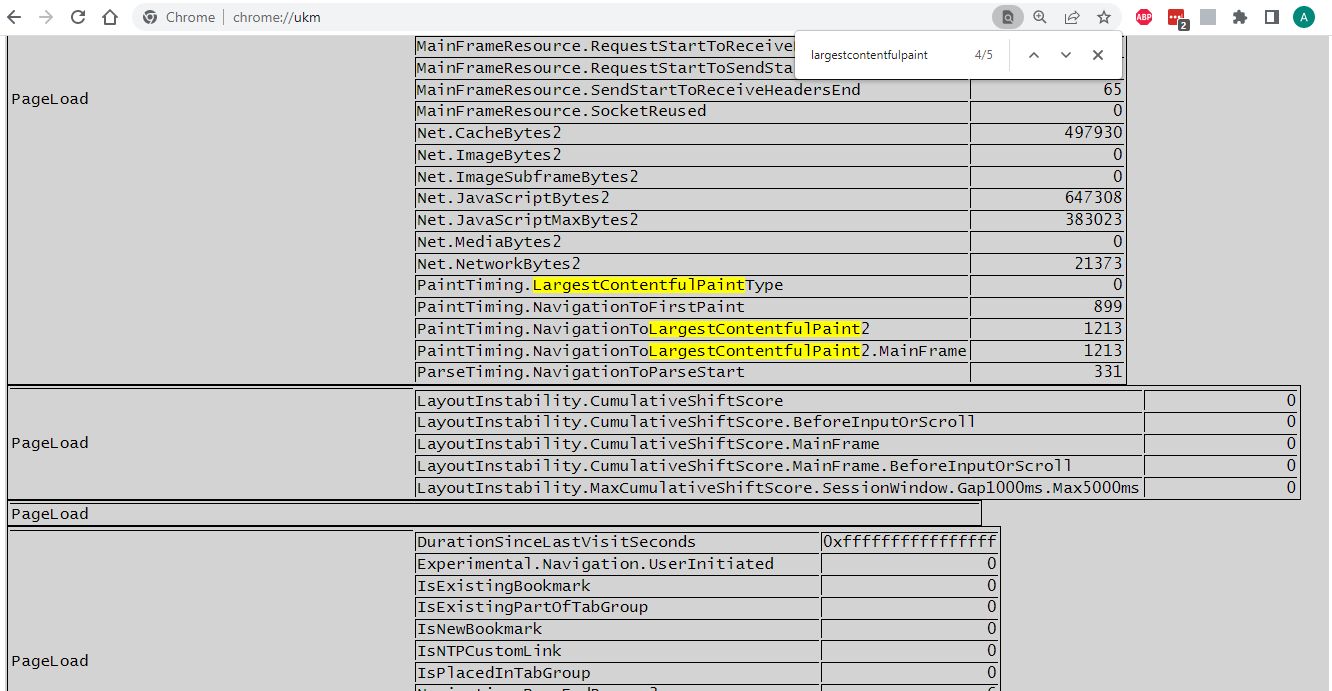This screenshot has width=1332, height=691.
Task: Click the Net.NetworkBytes2 metric
Action: (x=498, y=264)
